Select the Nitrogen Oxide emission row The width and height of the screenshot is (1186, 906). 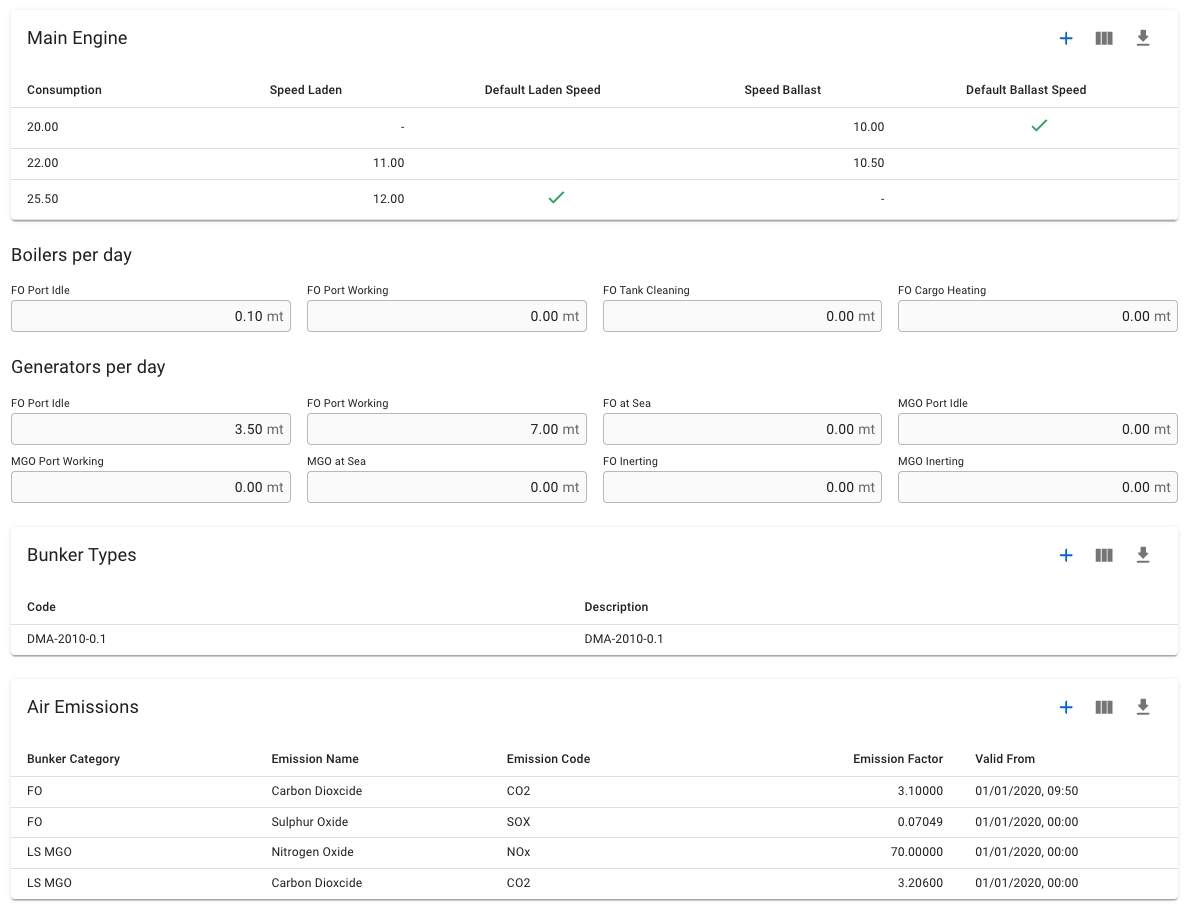[x=312, y=852]
